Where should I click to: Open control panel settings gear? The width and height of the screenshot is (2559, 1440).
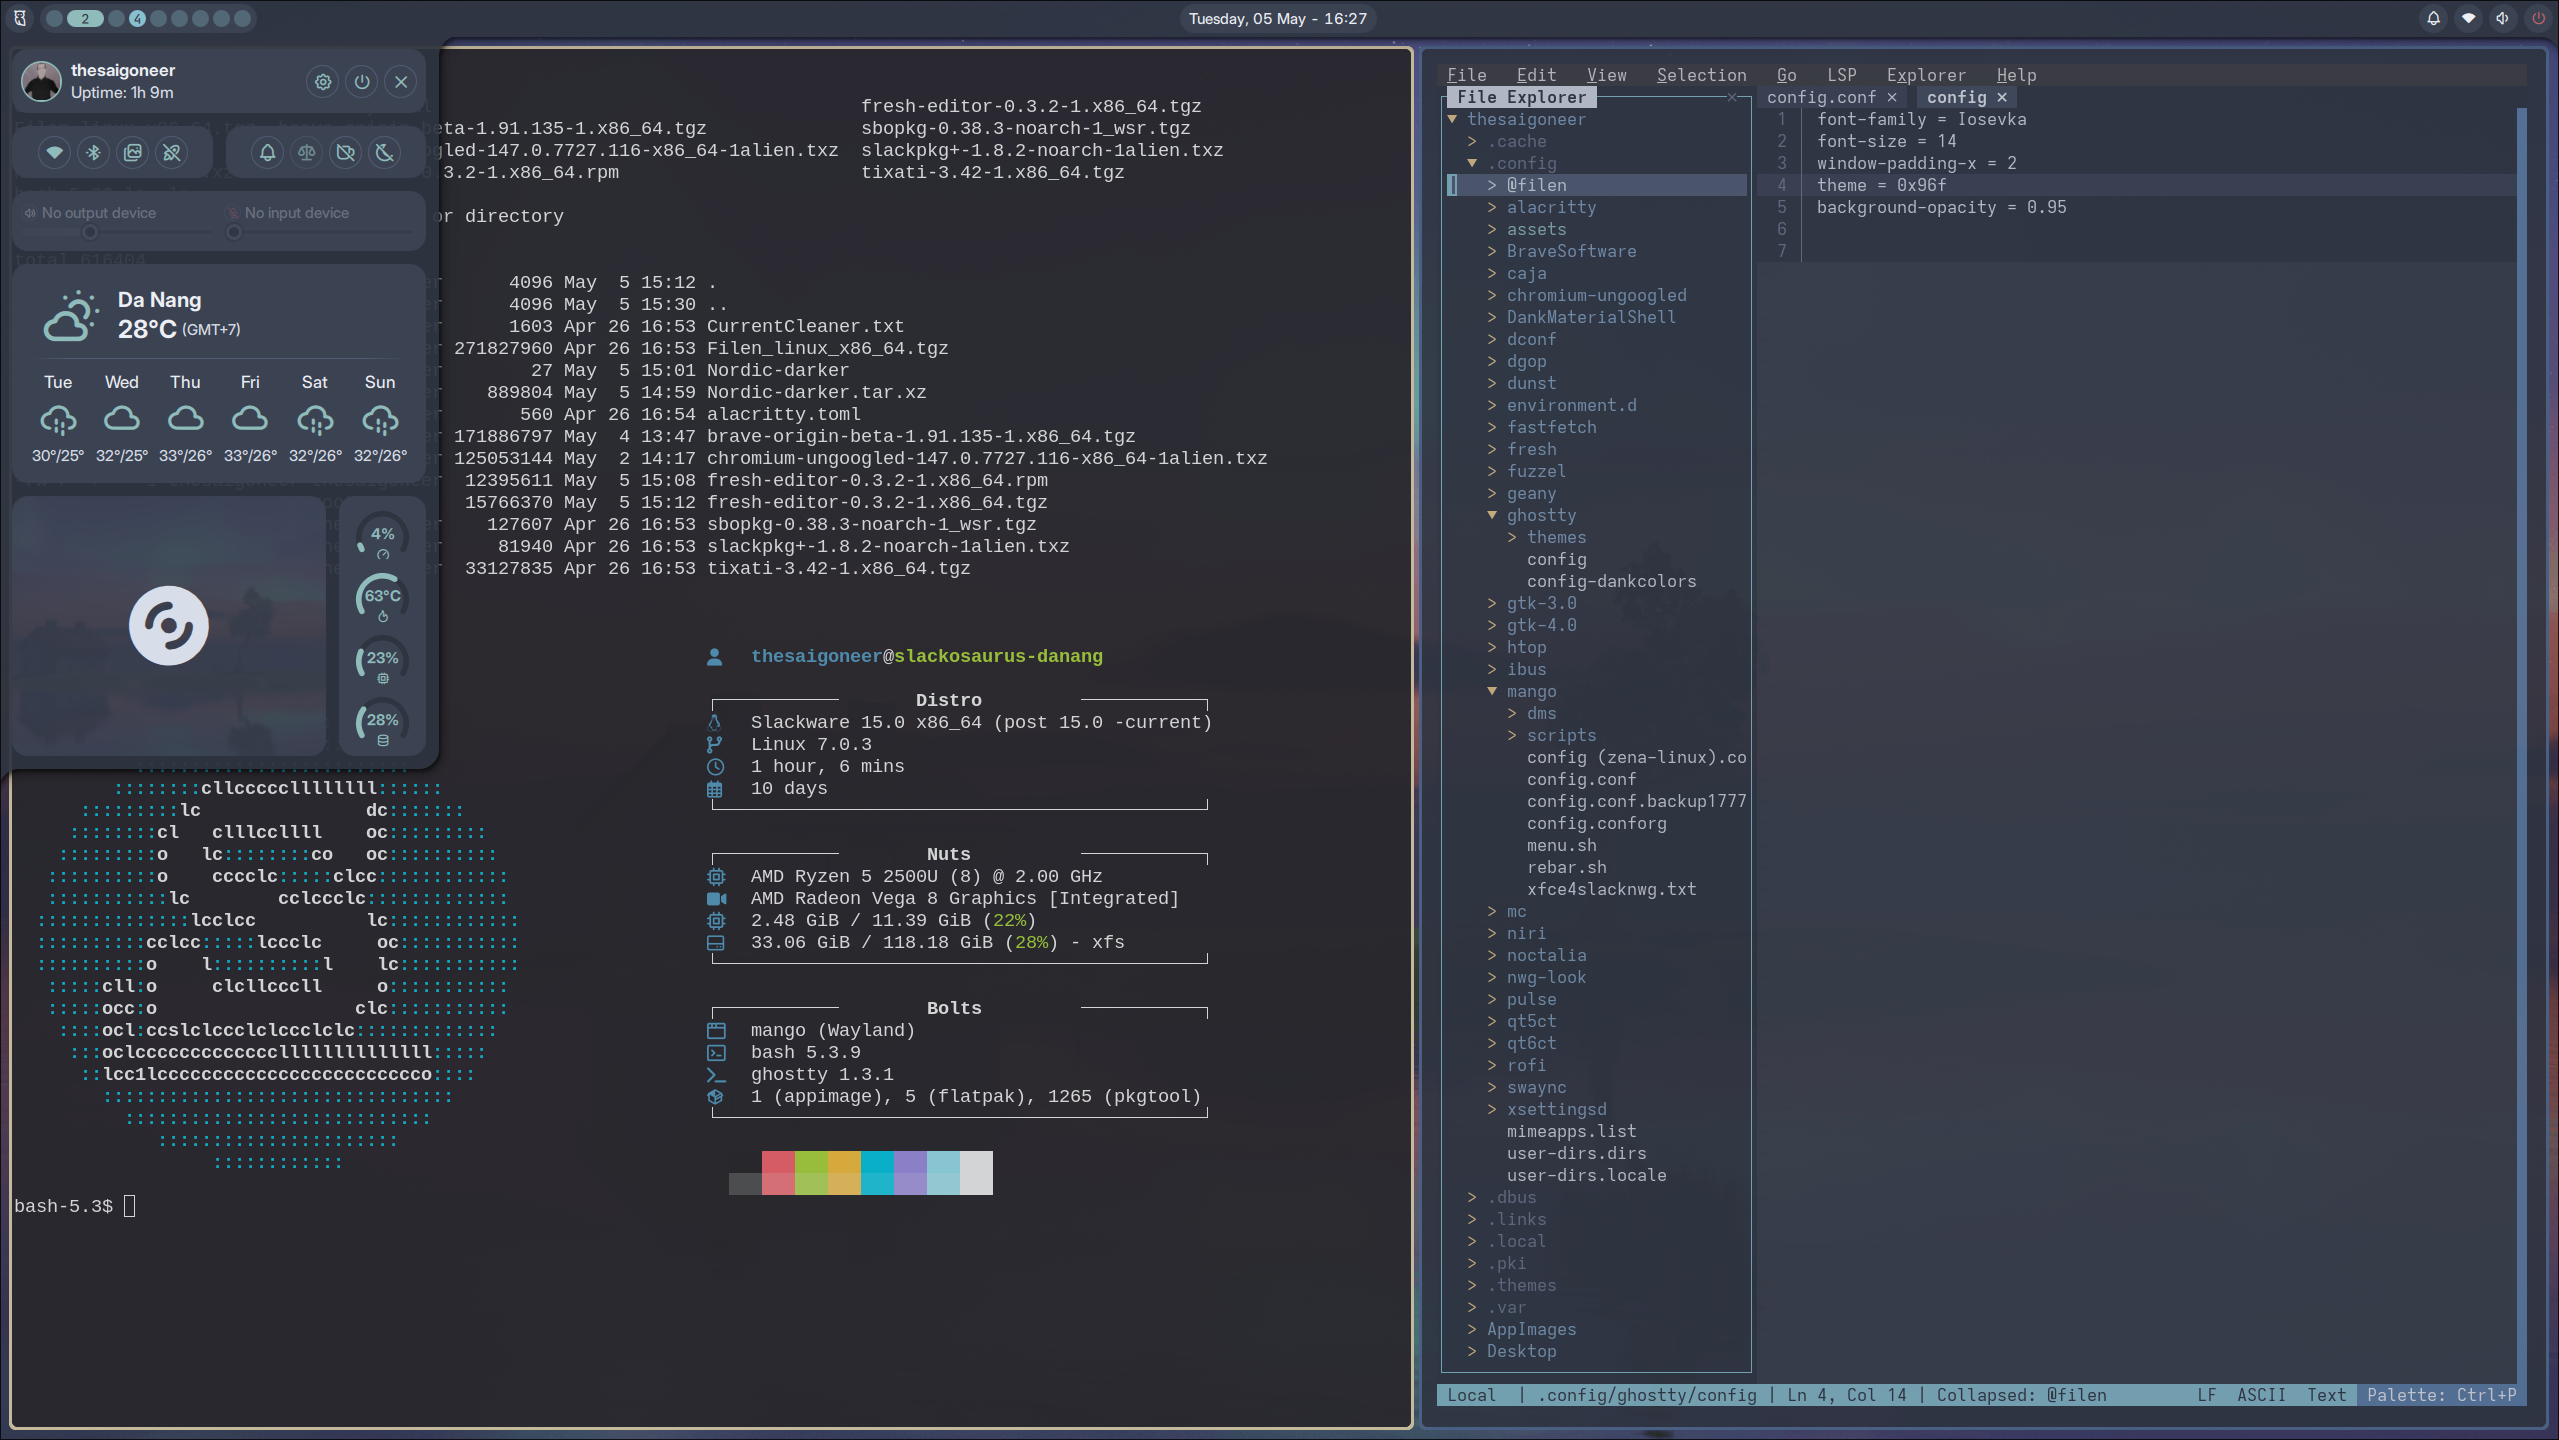[x=323, y=82]
